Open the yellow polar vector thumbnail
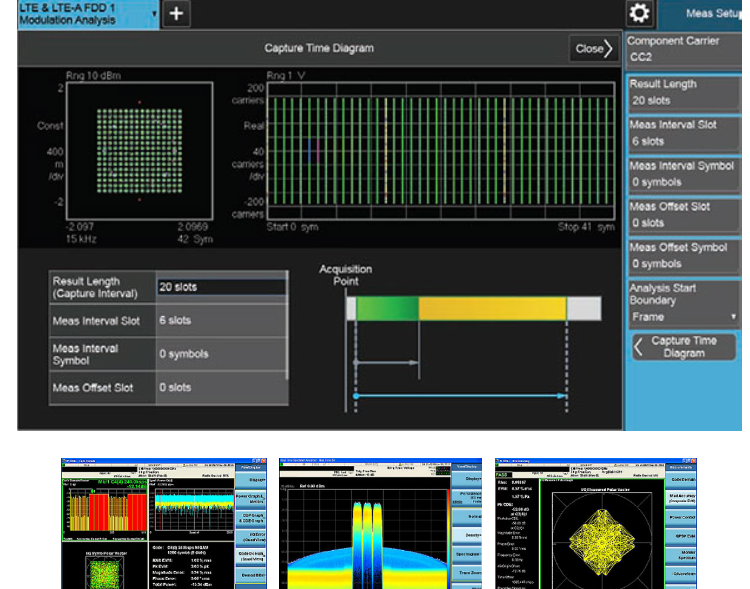 pyautogui.click(x=596, y=523)
